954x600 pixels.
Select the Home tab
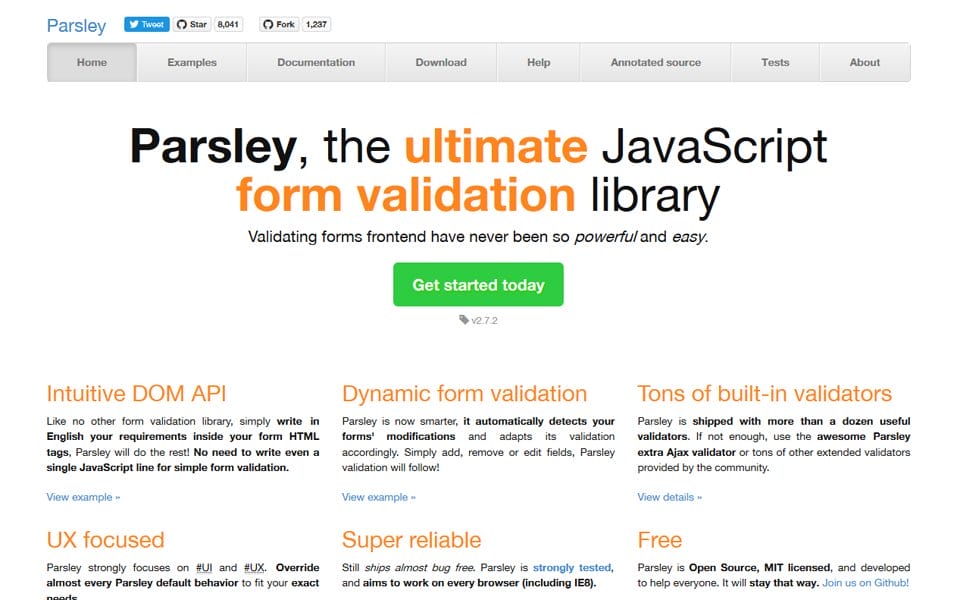[x=92, y=62]
